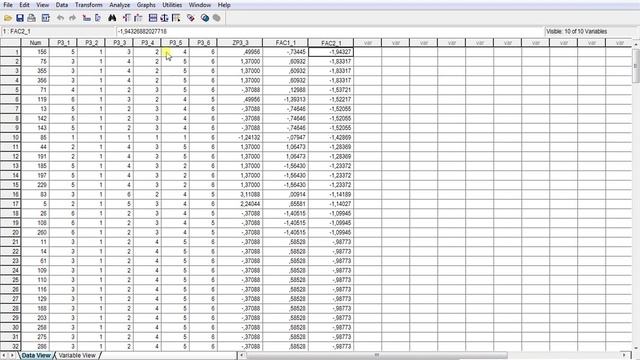Click the Num cell containing 156
The width and height of the screenshot is (640, 360).
tap(35, 52)
